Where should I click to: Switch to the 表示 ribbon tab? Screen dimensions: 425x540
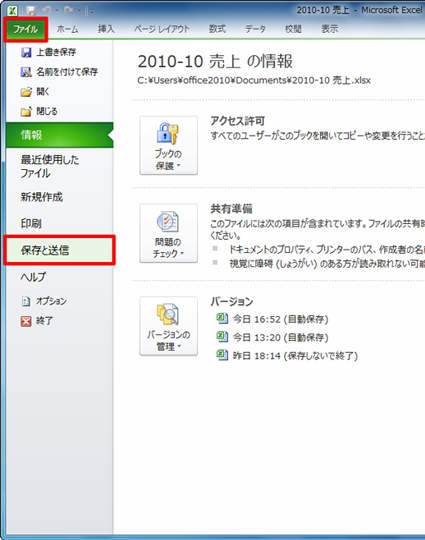pyautogui.click(x=330, y=29)
